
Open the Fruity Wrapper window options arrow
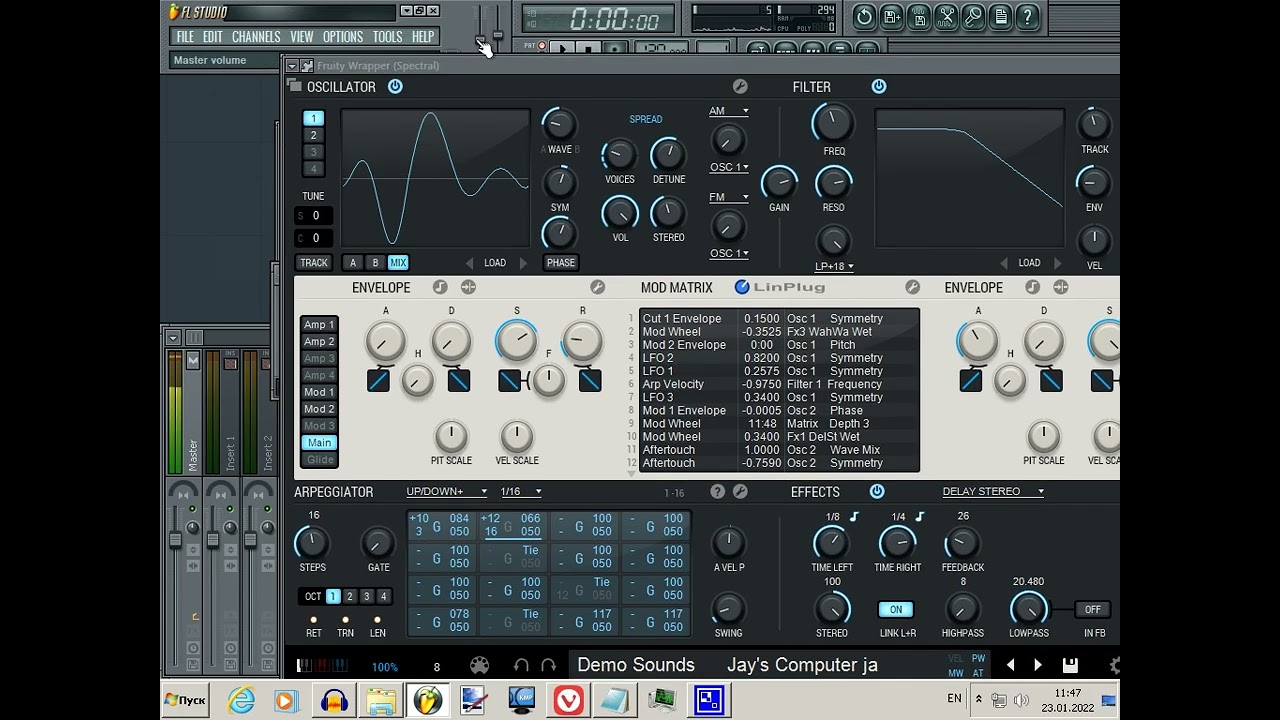[x=291, y=66]
